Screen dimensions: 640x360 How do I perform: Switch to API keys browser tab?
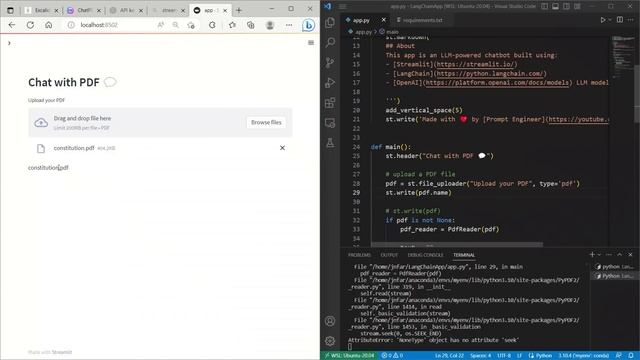pyautogui.click(x=127, y=10)
